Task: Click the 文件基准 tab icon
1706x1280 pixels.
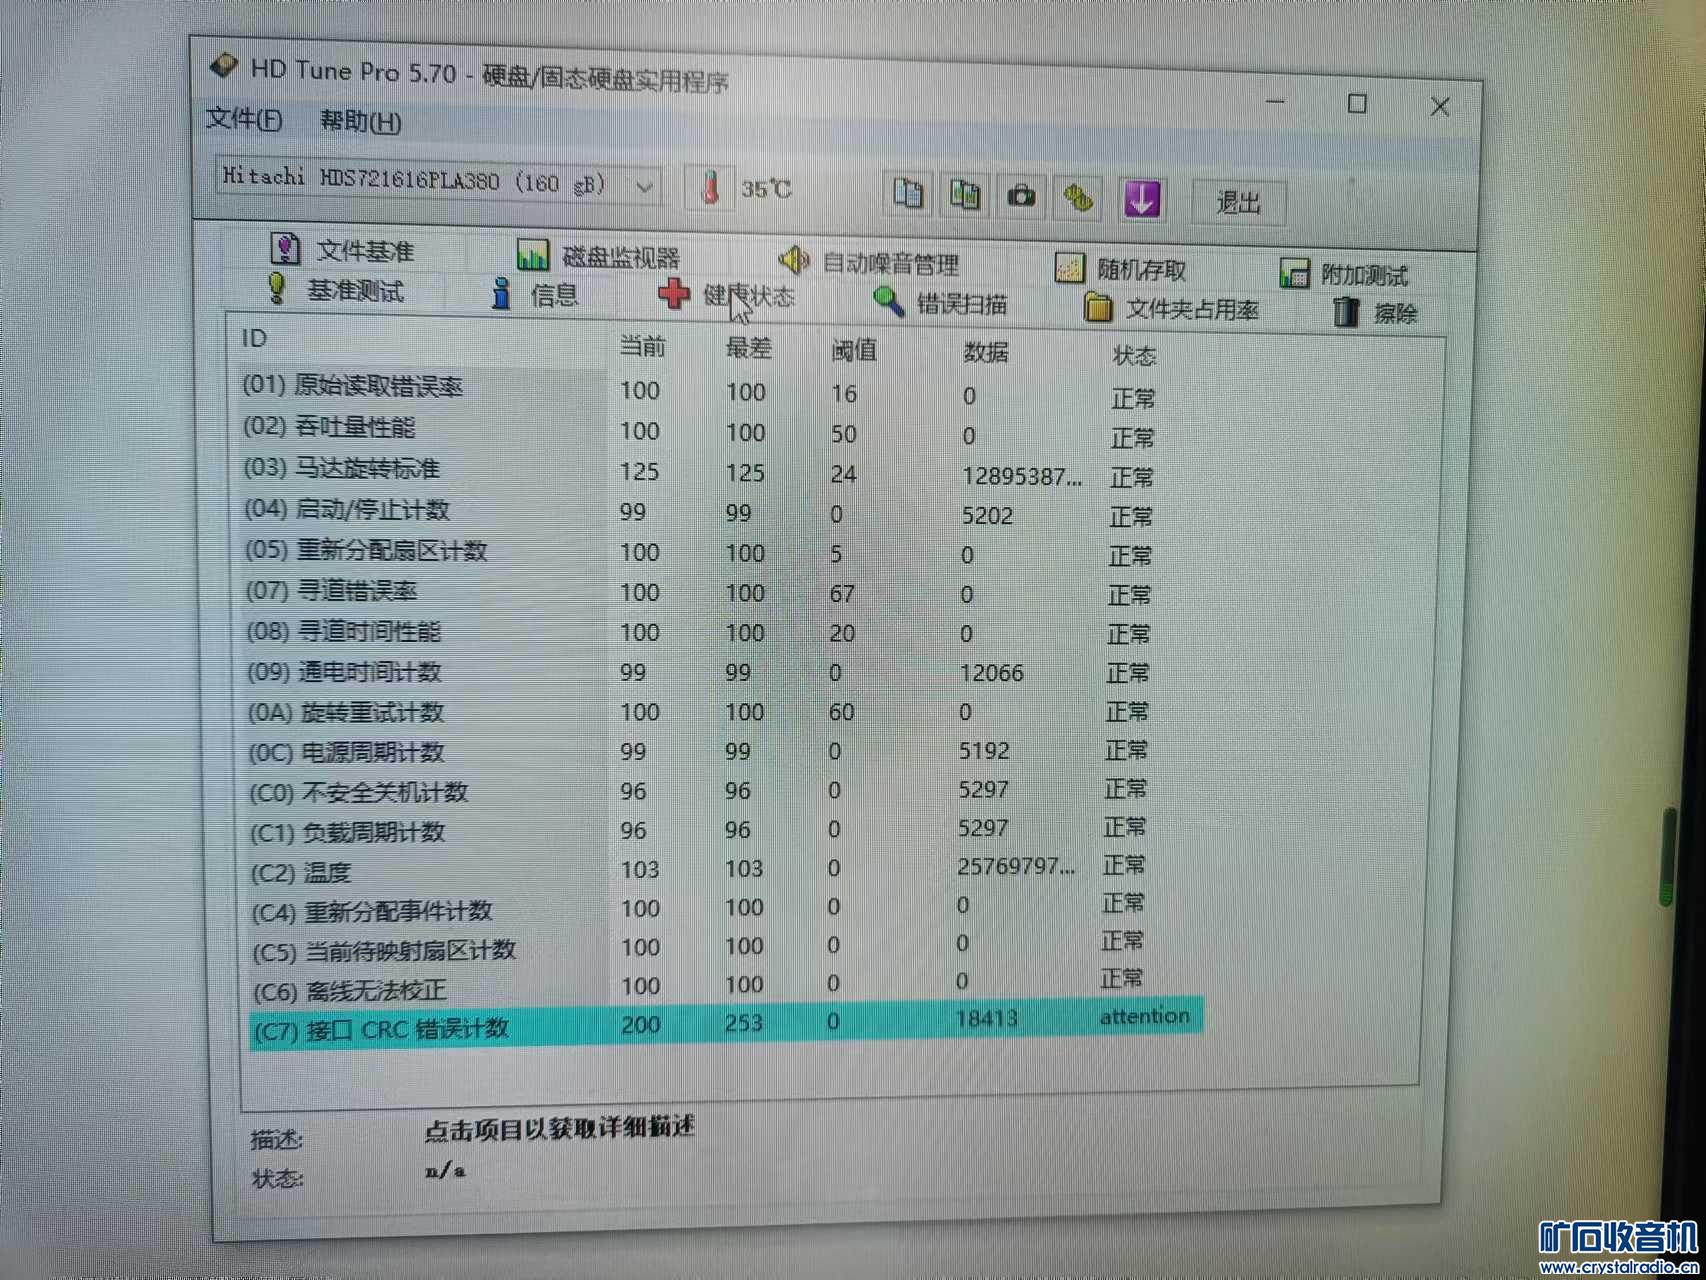Action: [x=285, y=247]
